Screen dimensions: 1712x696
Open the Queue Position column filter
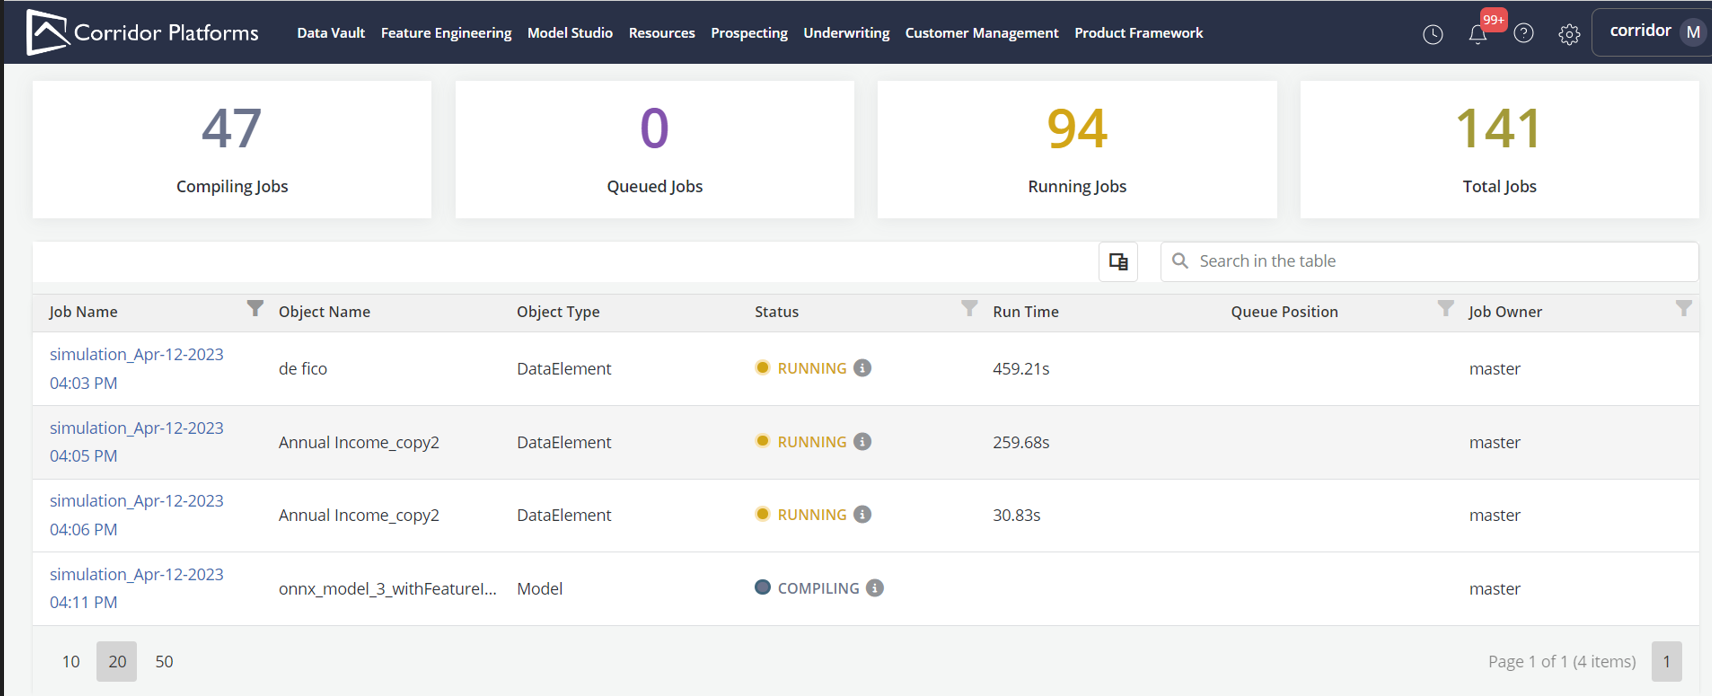[1445, 308]
